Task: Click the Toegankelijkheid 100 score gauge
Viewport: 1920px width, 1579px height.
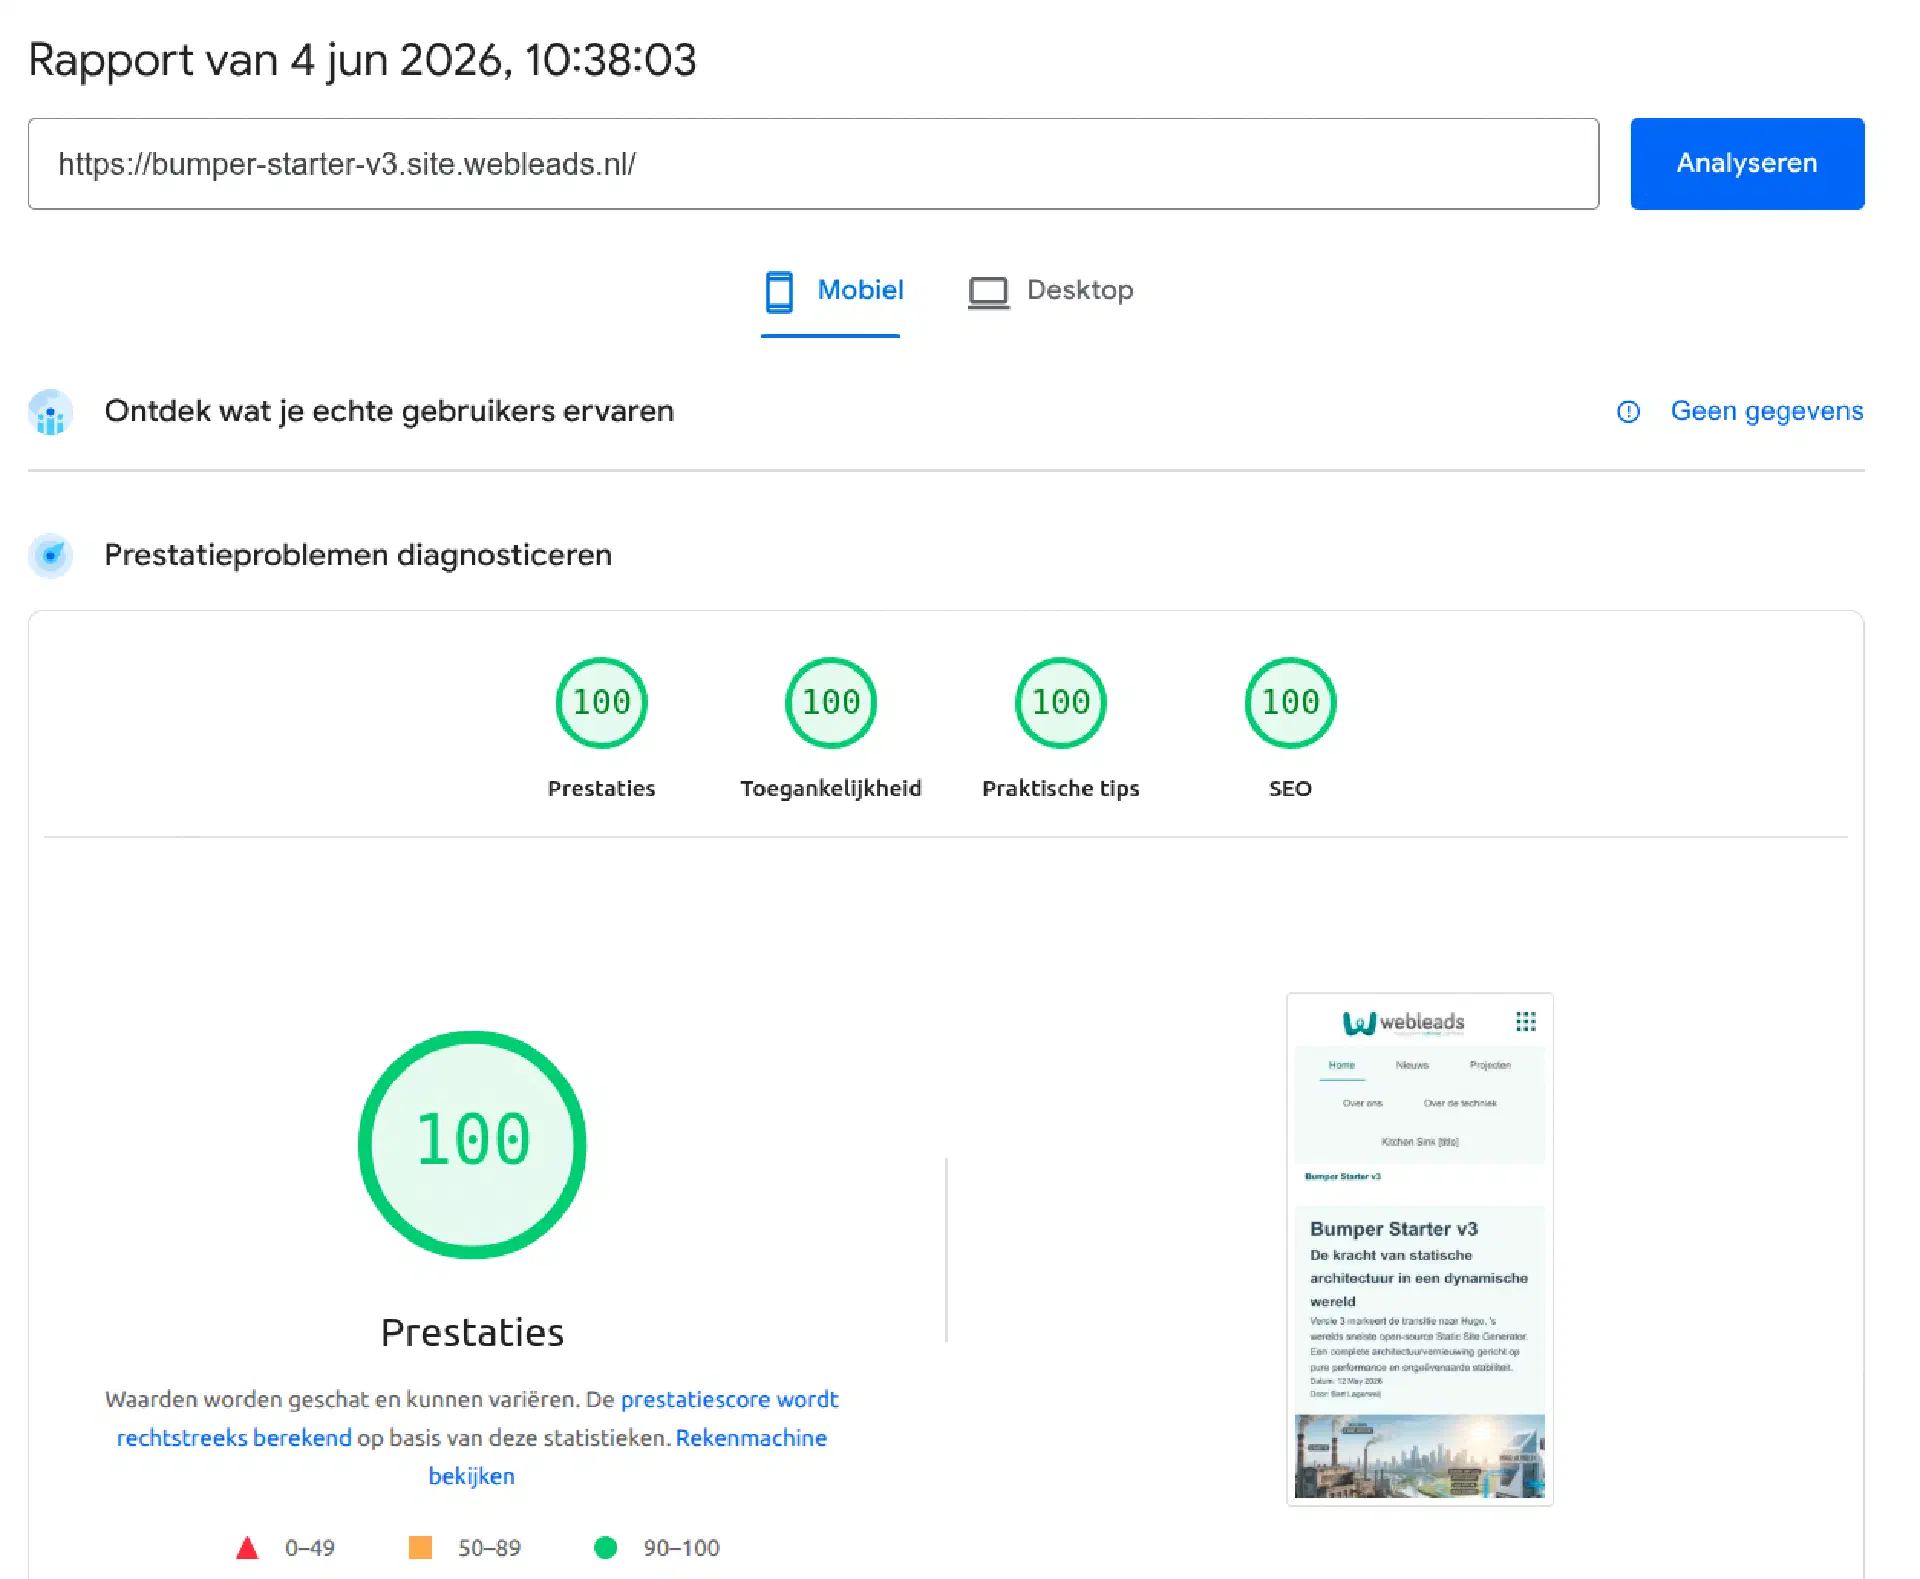Action: point(831,702)
